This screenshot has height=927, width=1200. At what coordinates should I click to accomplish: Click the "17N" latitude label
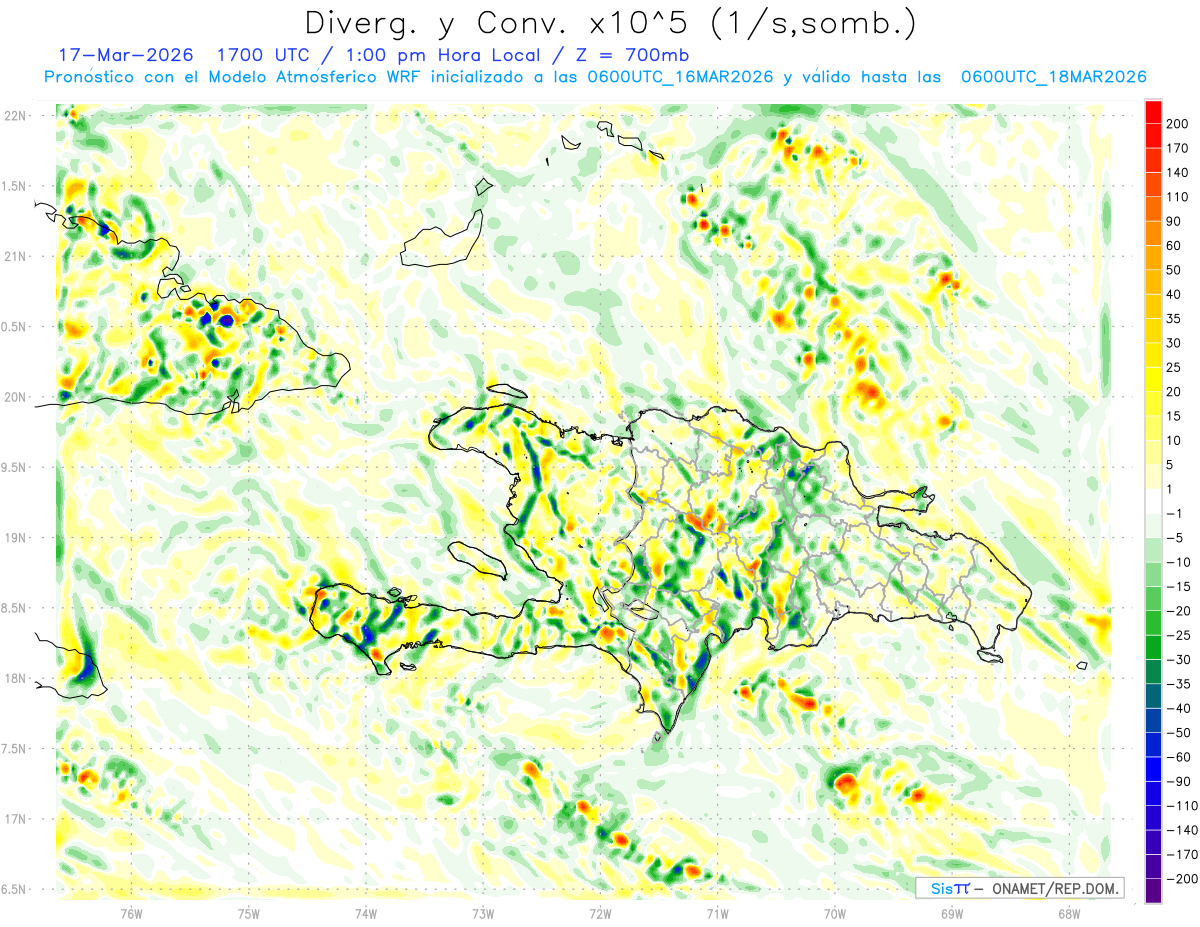click(15, 819)
